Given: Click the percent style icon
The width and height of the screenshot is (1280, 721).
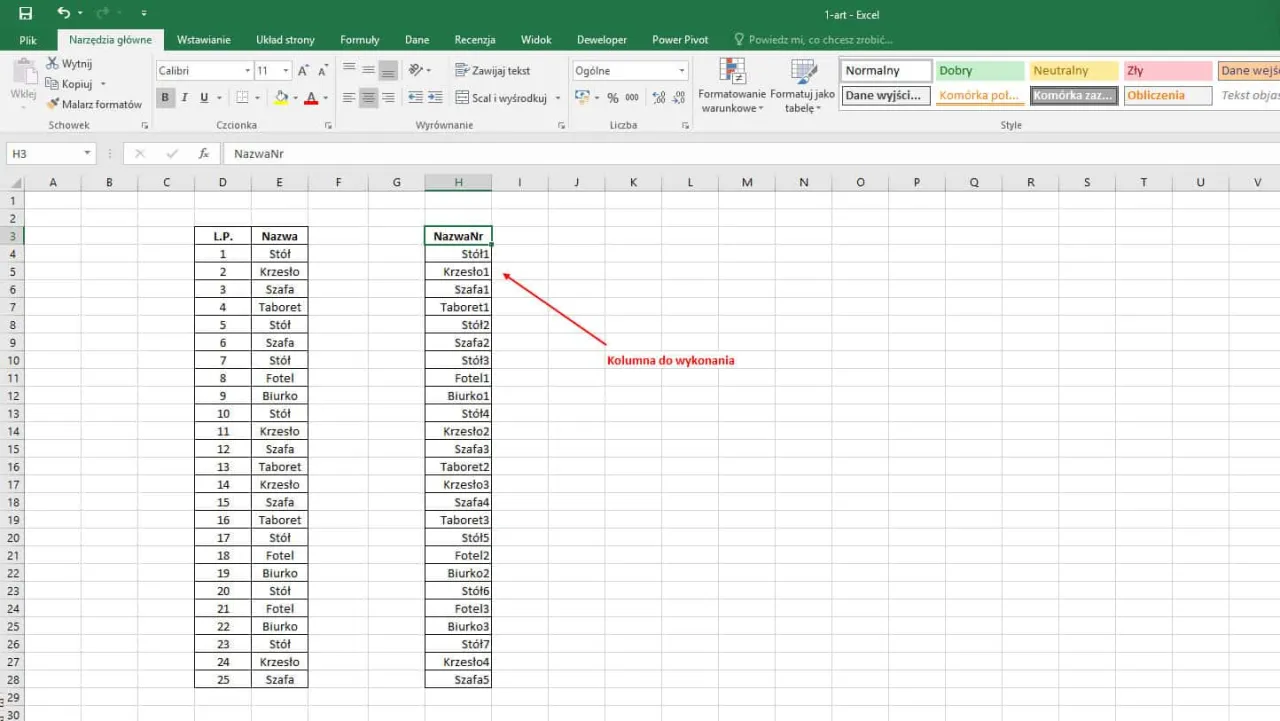Looking at the screenshot, I should pyautogui.click(x=613, y=98).
